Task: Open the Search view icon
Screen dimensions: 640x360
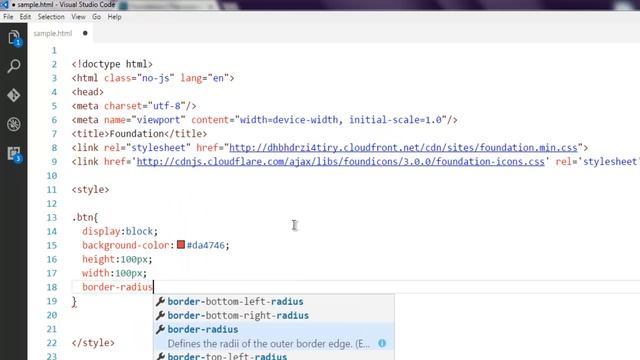Action: [13, 66]
